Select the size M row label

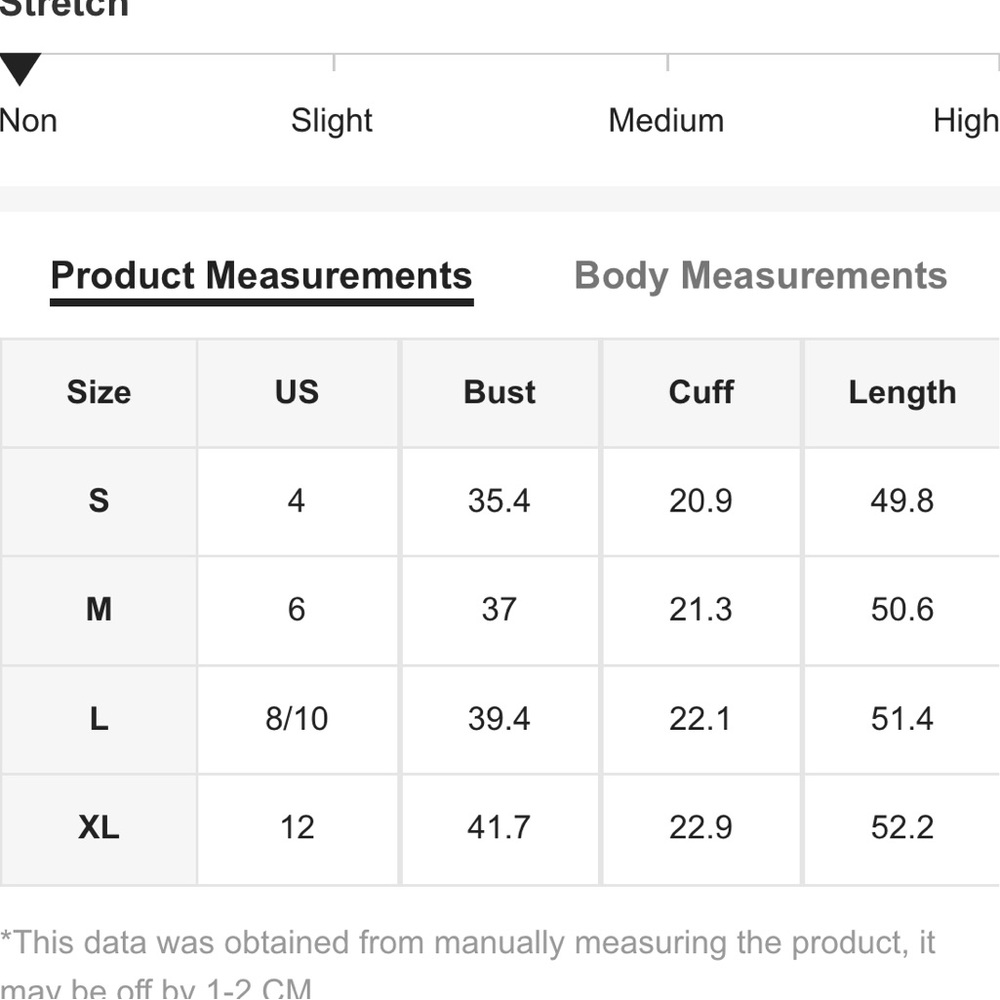99,609
